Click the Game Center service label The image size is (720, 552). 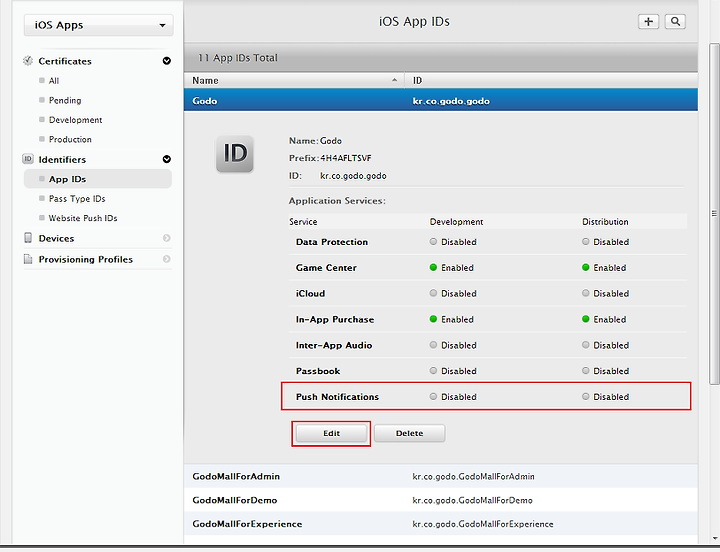(326, 268)
